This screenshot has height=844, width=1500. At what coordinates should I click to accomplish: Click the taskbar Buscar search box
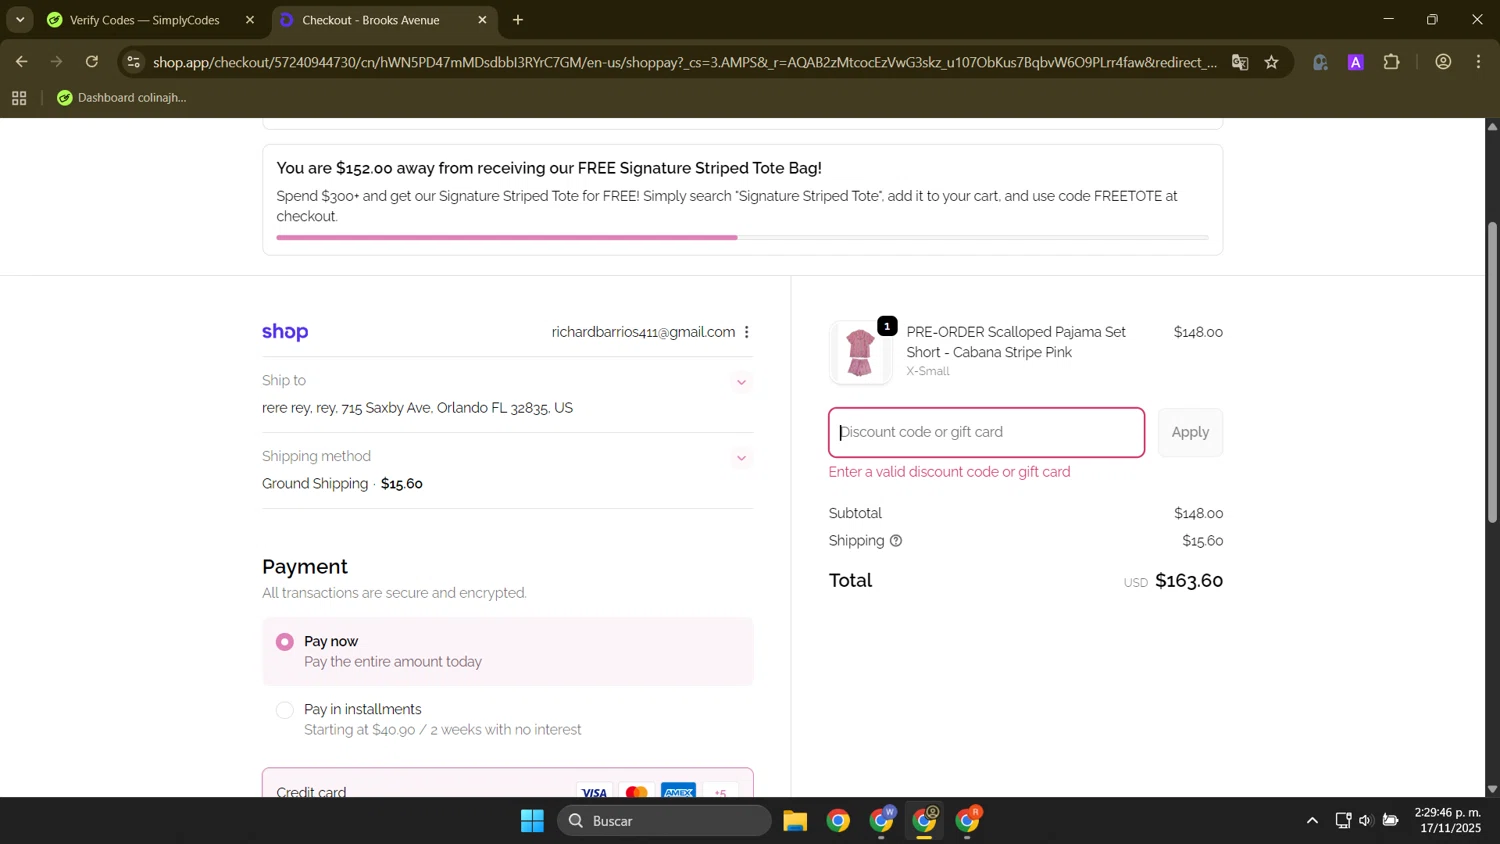click(664, 821)
